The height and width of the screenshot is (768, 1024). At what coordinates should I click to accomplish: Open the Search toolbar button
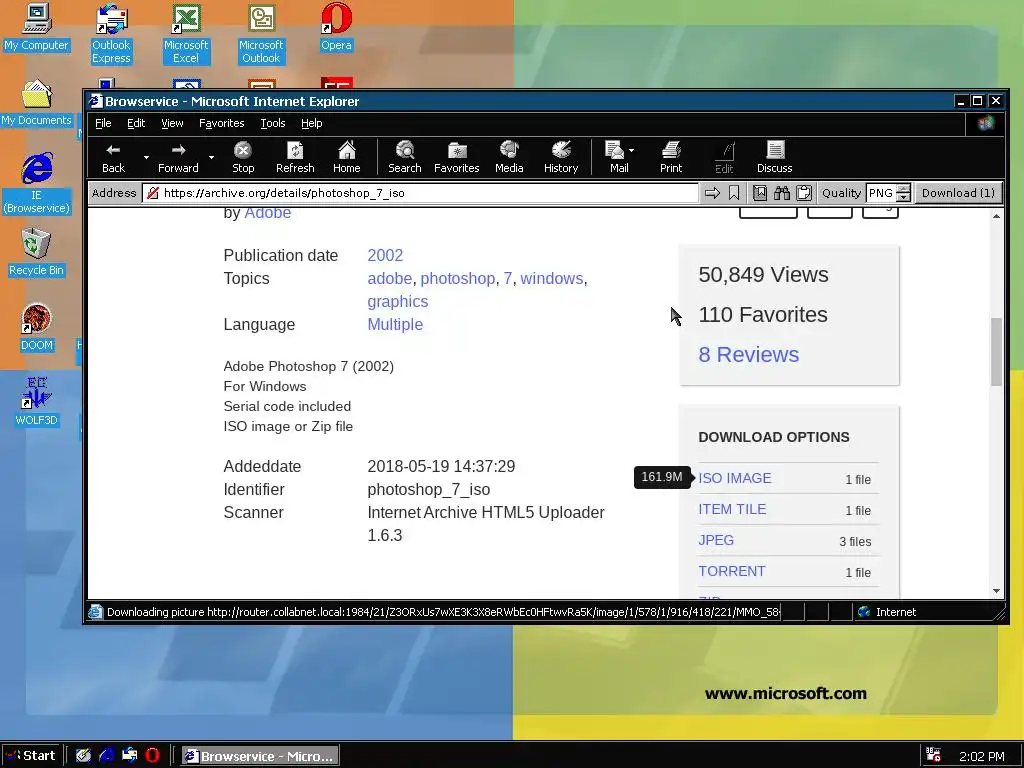405,157
